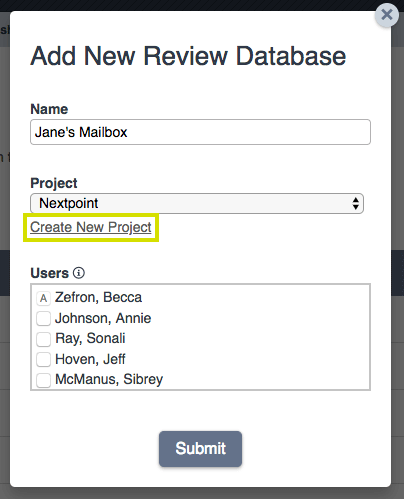Image resolution: width=404 pixels, height=499 pixels.
Task: Click the Hoven, Jeff name text
Action: pos(90,359)
